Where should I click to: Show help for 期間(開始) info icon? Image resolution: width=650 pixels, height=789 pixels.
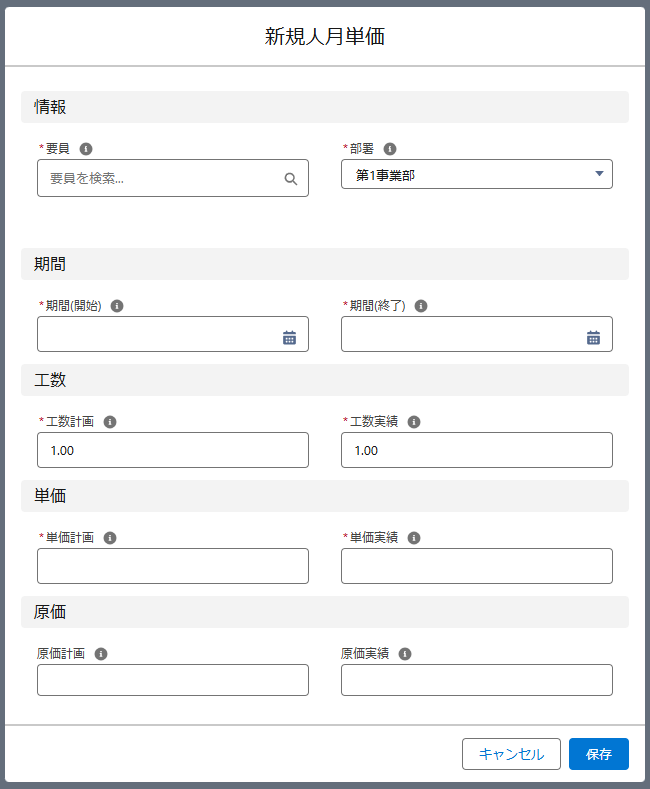pyautogui.click(x=117, y=306)
